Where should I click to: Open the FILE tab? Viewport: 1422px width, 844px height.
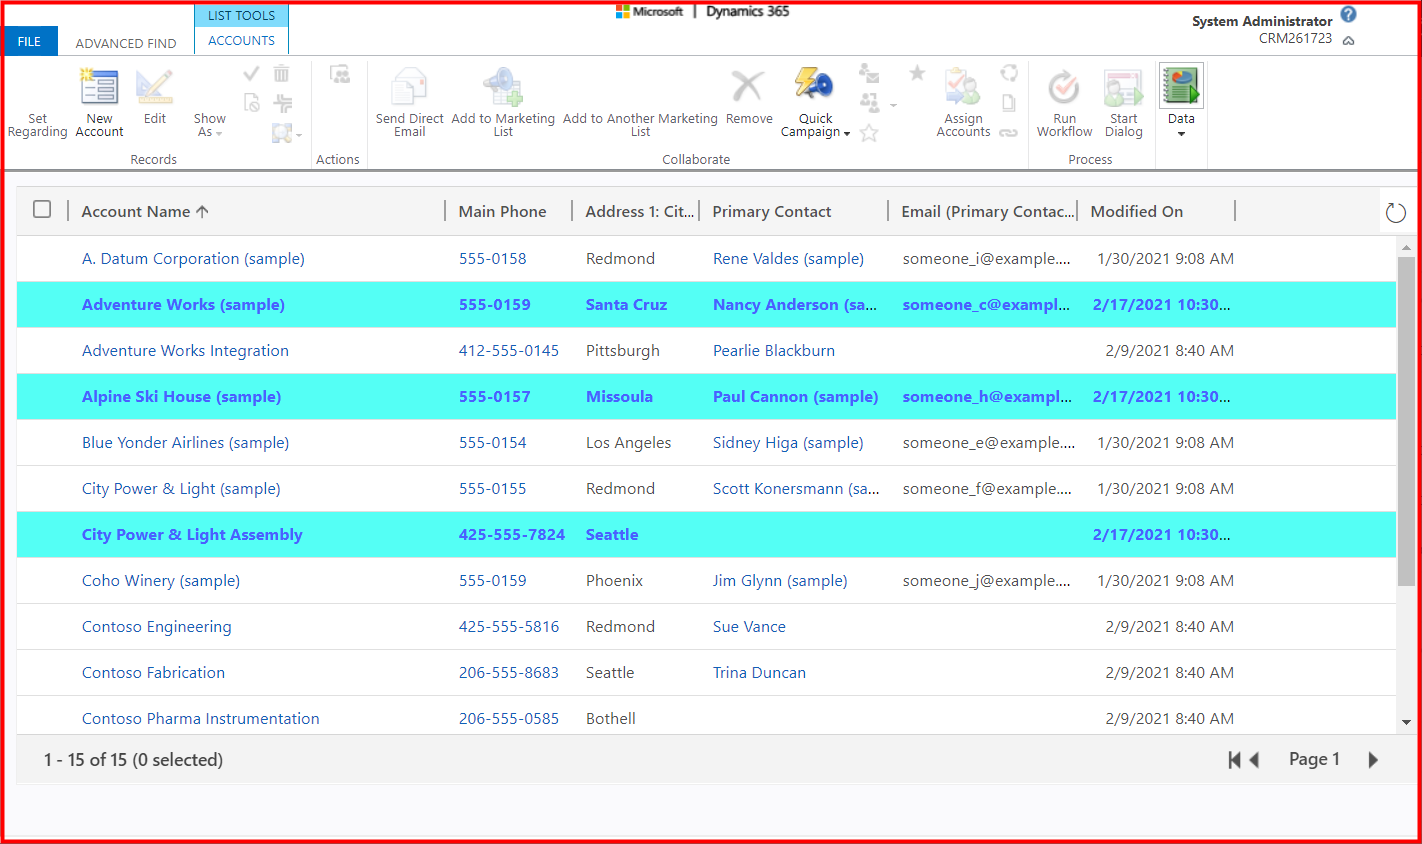pyautogui.click(x=30, y=41)
